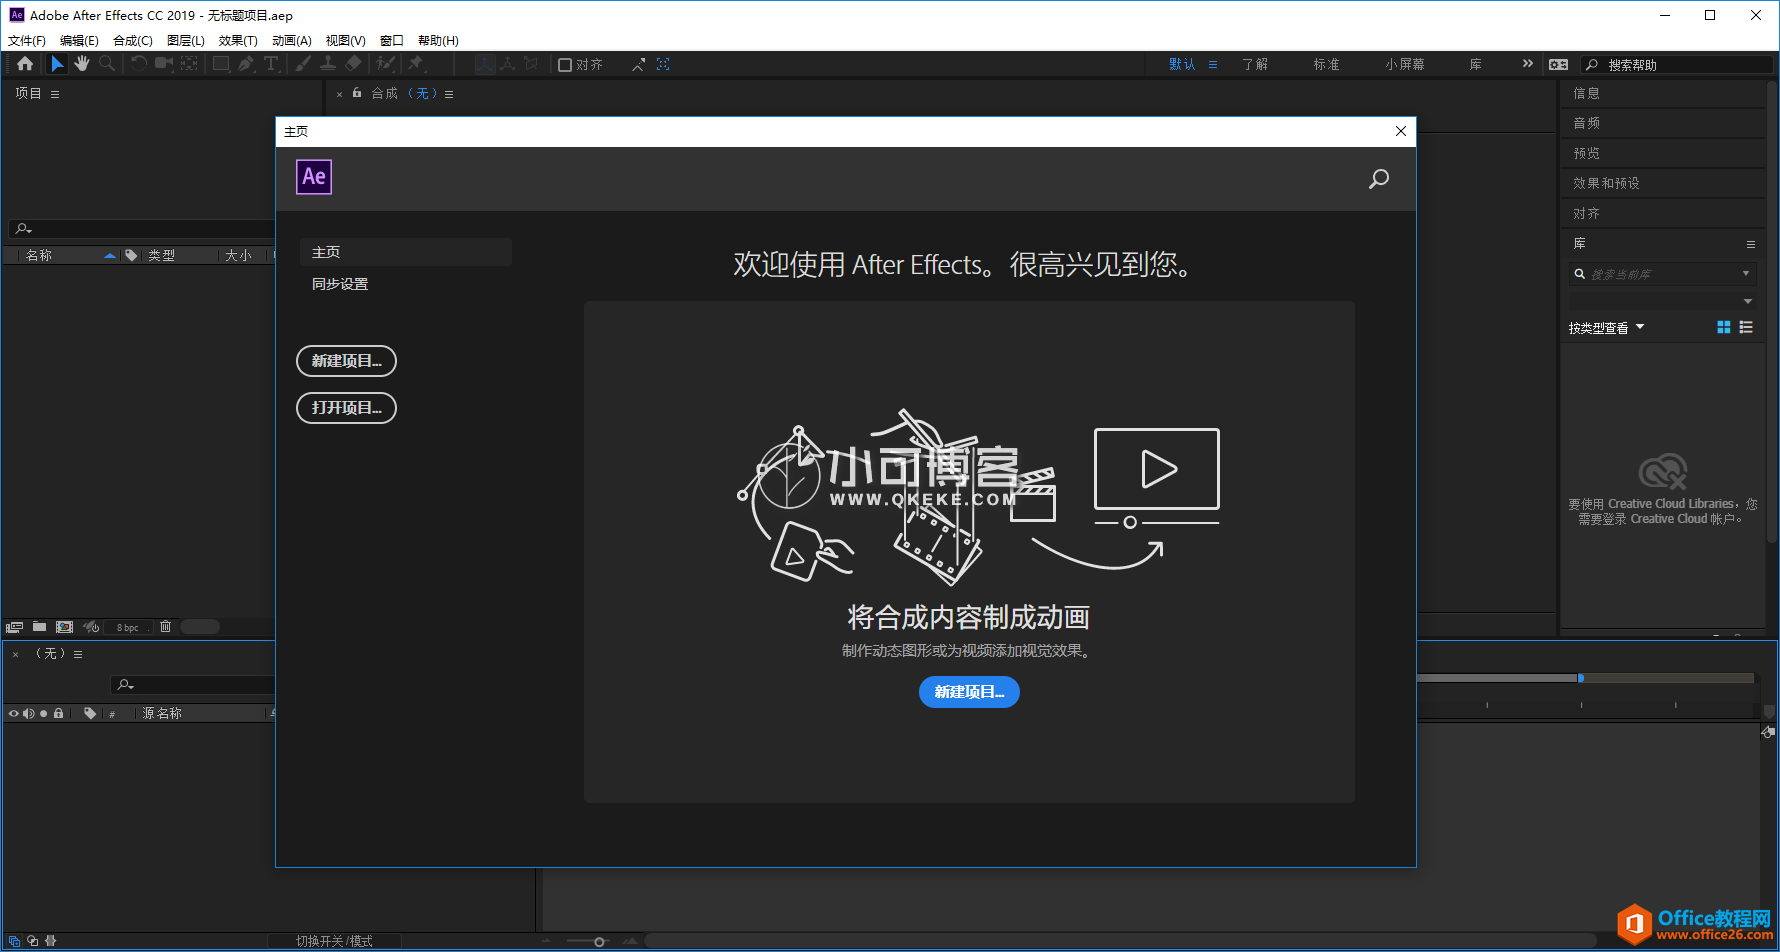This screenshot has width=1780, height=952.
Task: Select the Puppet Pin tool
Action: coord(416,64)
